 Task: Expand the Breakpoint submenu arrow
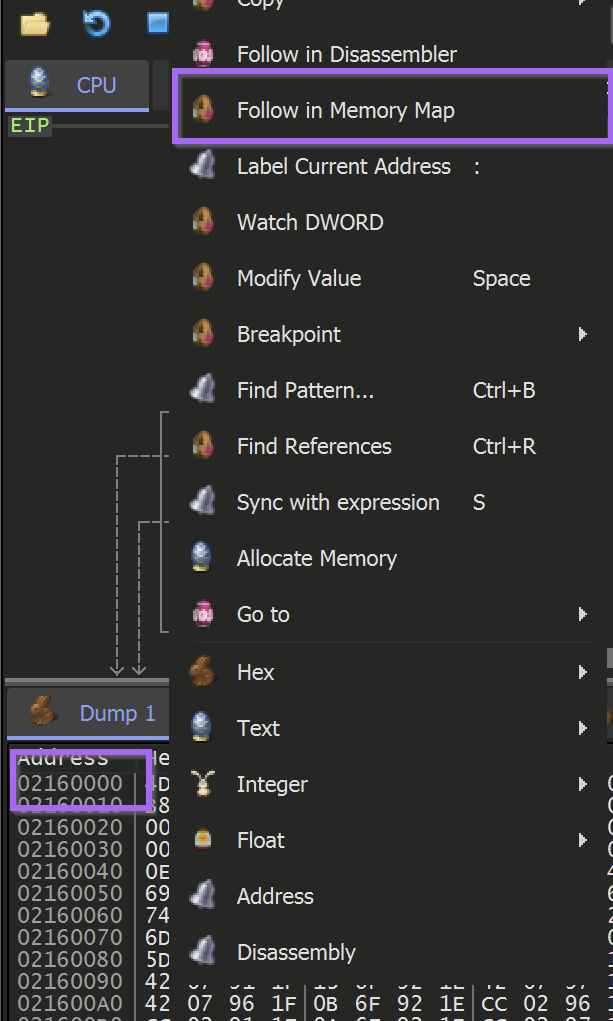point(582,334)
